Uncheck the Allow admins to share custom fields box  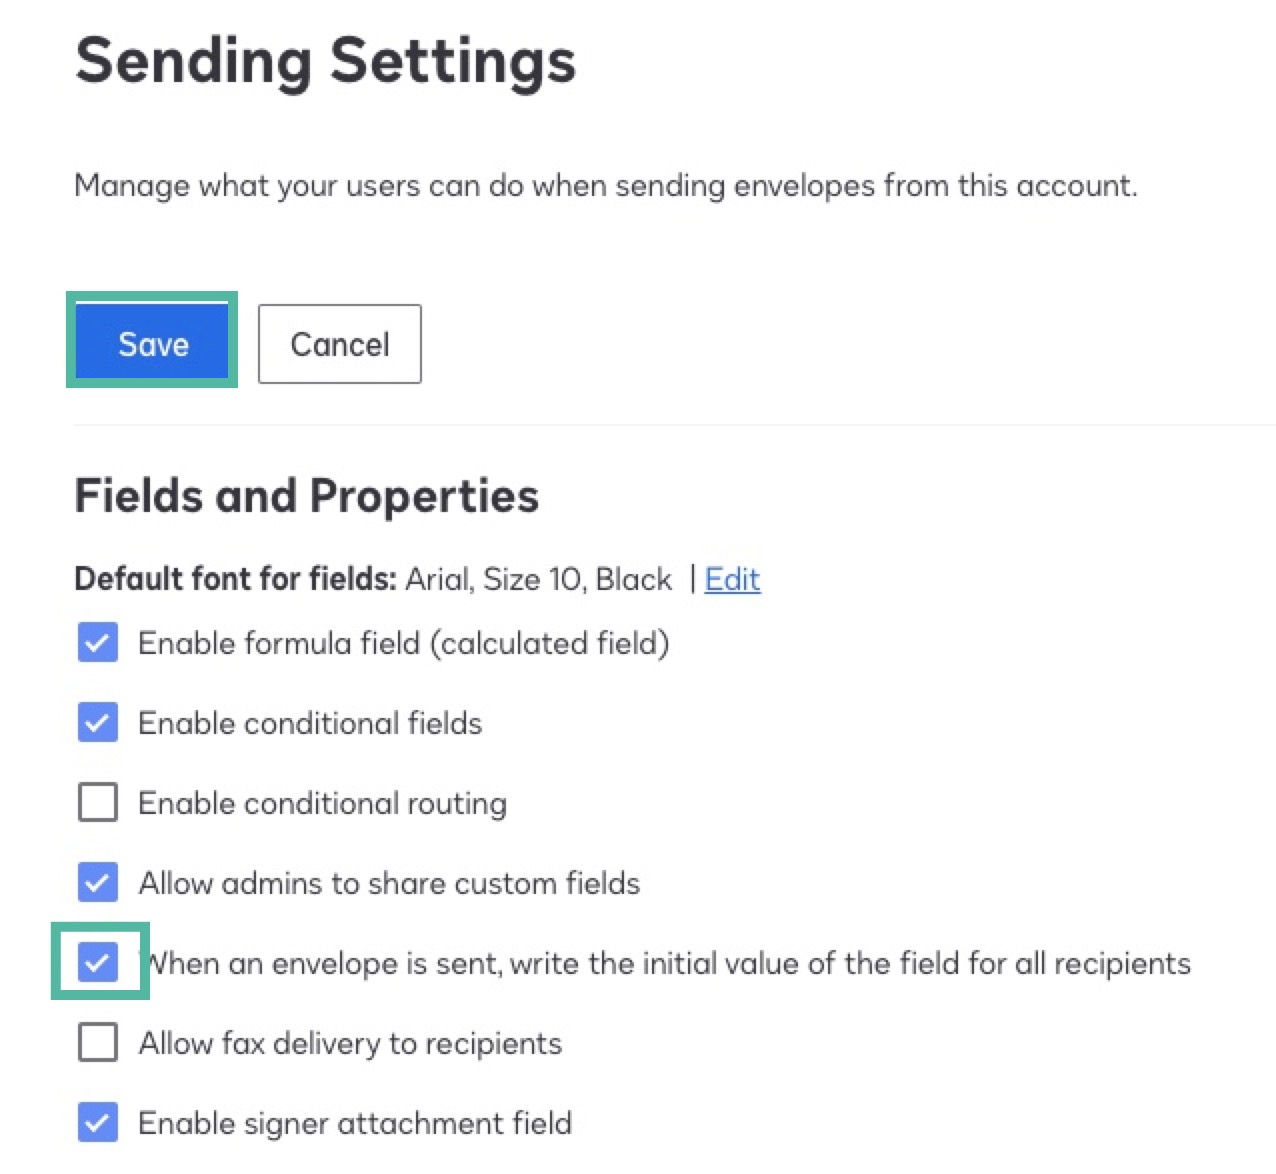coord(98,882)
